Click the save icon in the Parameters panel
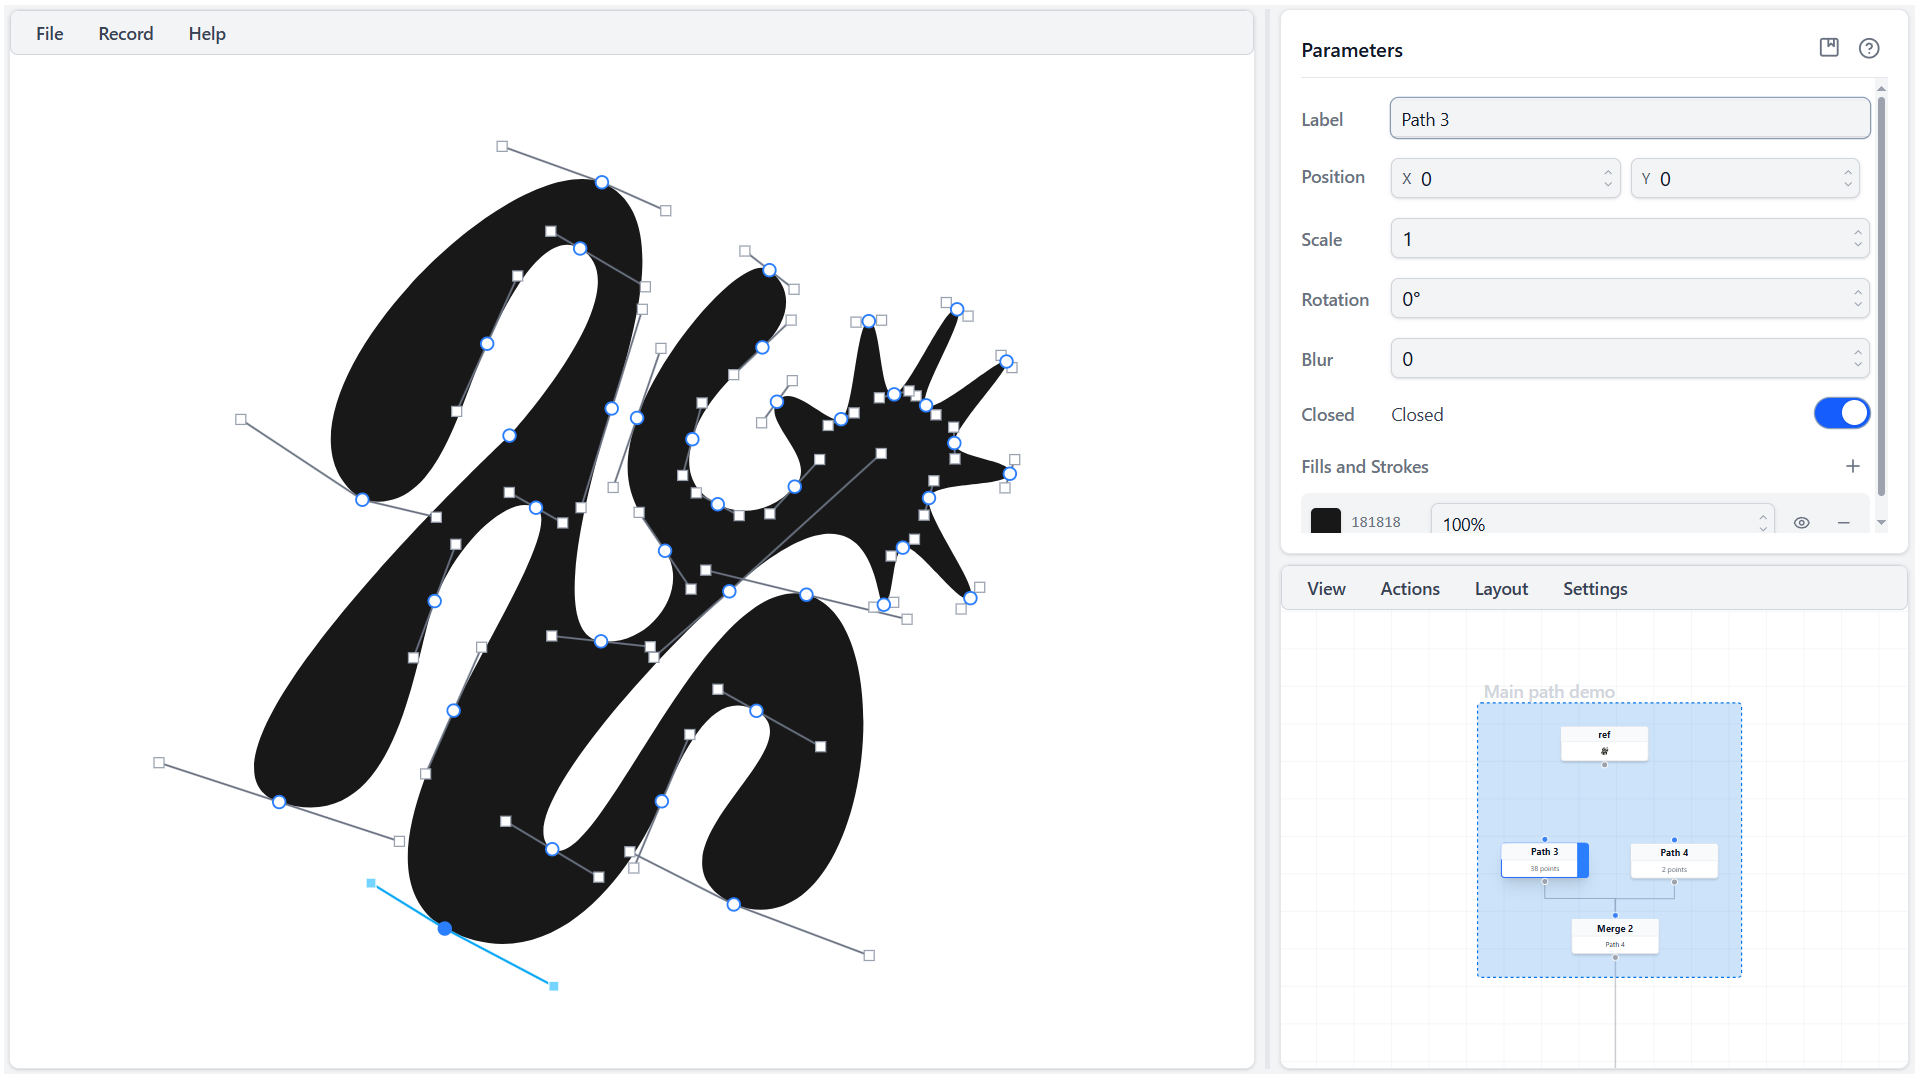 [1829, 47]
